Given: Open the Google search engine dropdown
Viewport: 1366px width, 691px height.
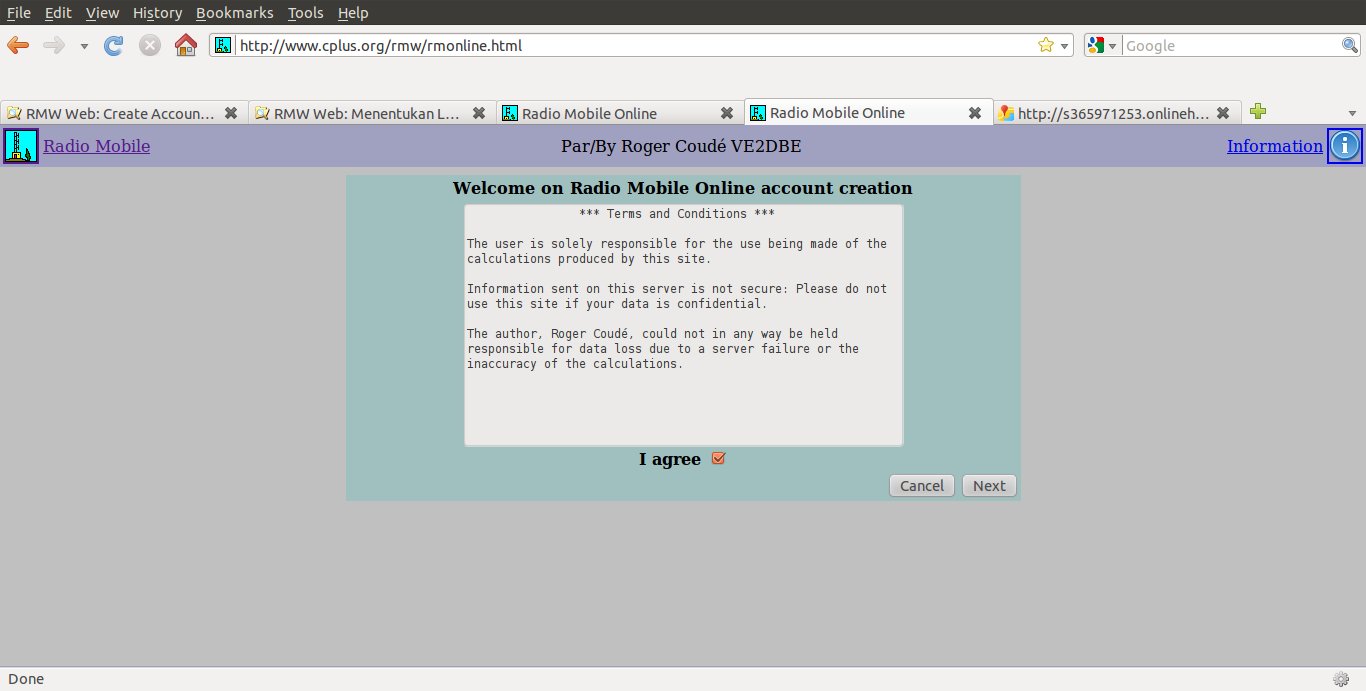Looking at the screenshot, I should [1103, 45].
